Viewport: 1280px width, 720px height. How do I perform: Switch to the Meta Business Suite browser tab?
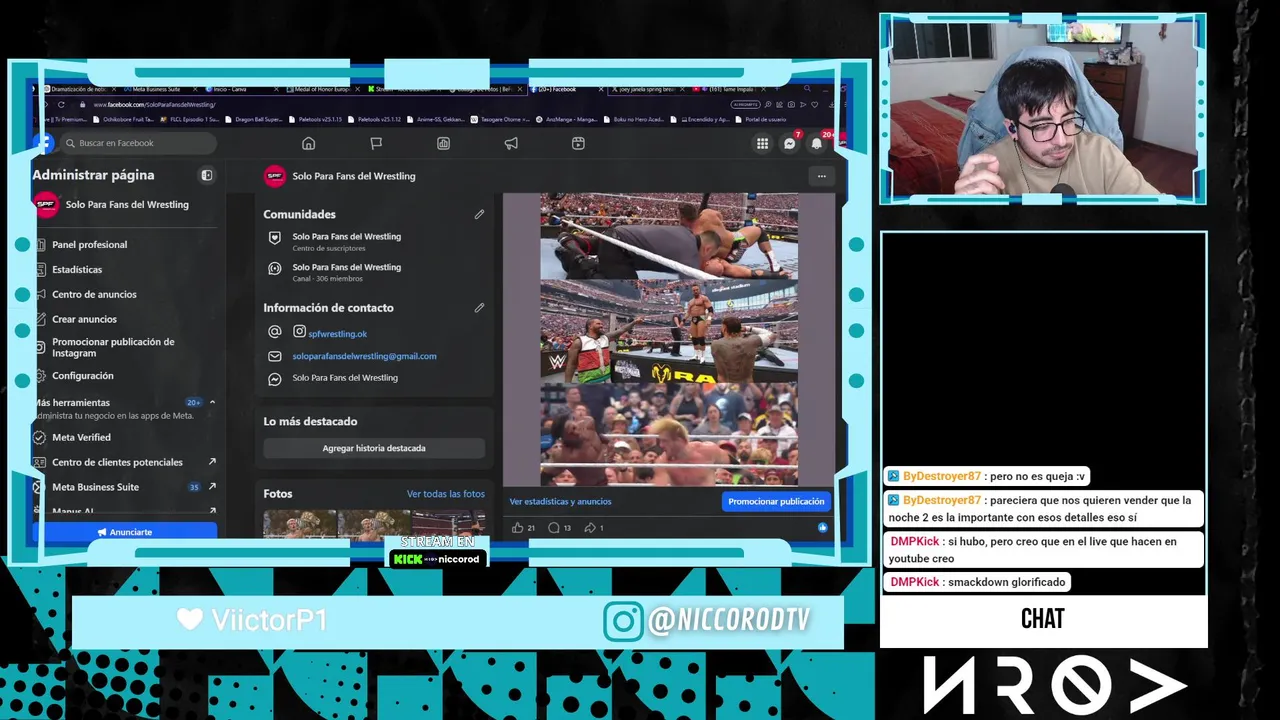(x=152, y=89)
